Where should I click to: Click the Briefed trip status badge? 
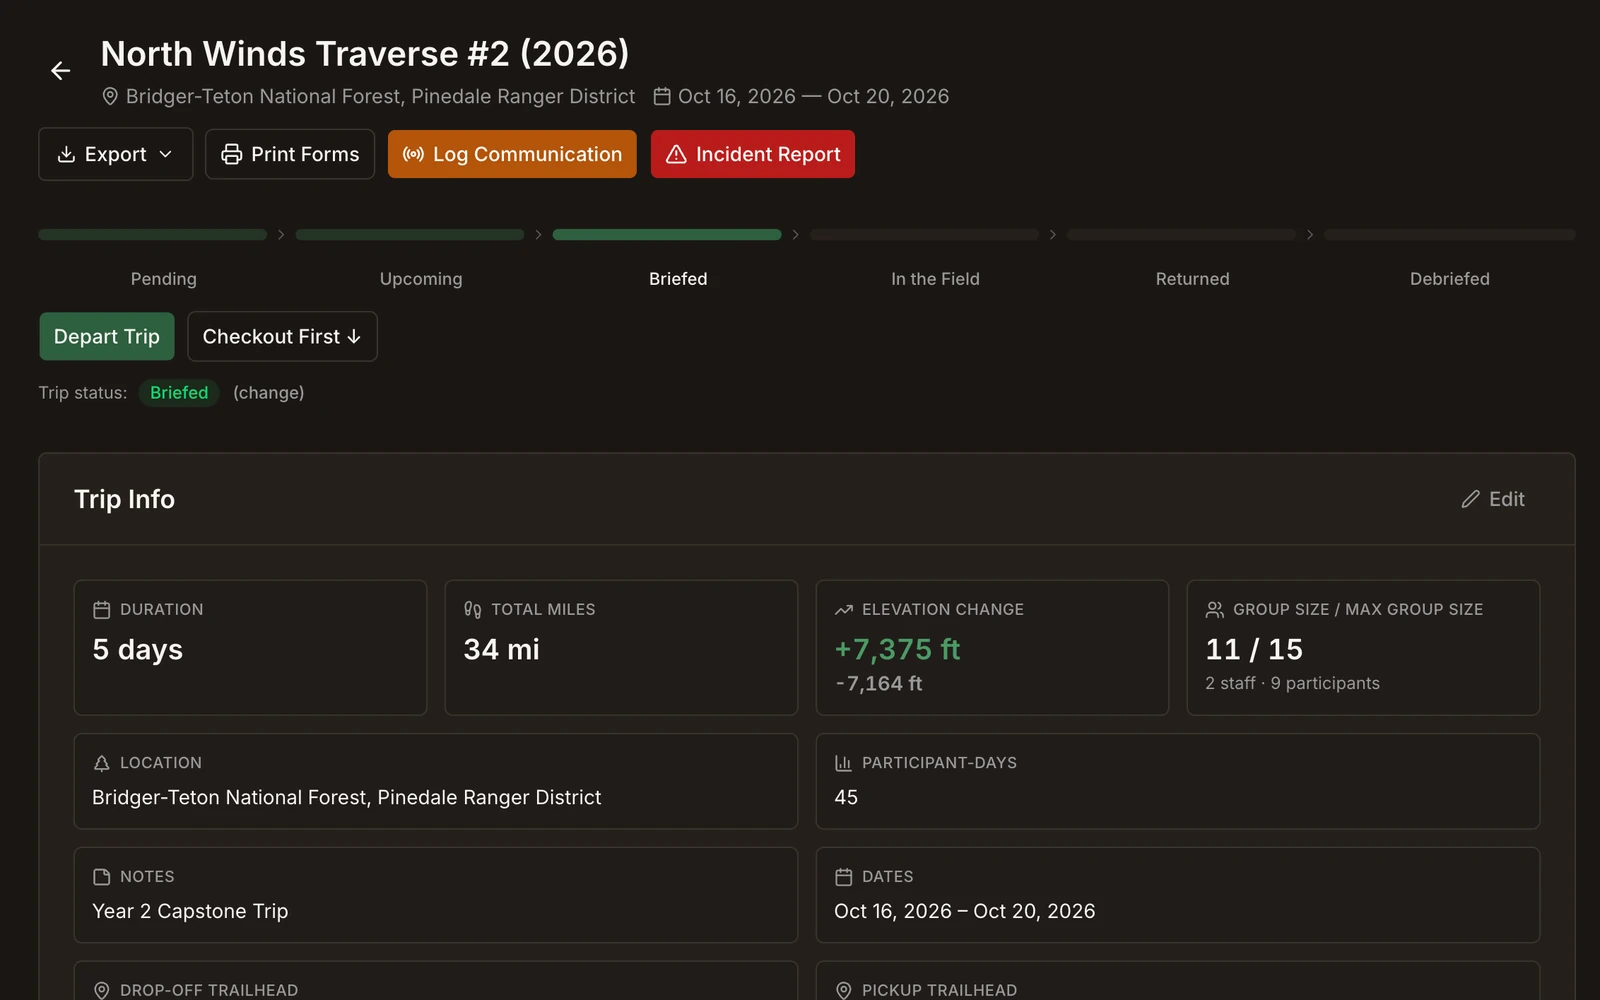coord(179,393)
